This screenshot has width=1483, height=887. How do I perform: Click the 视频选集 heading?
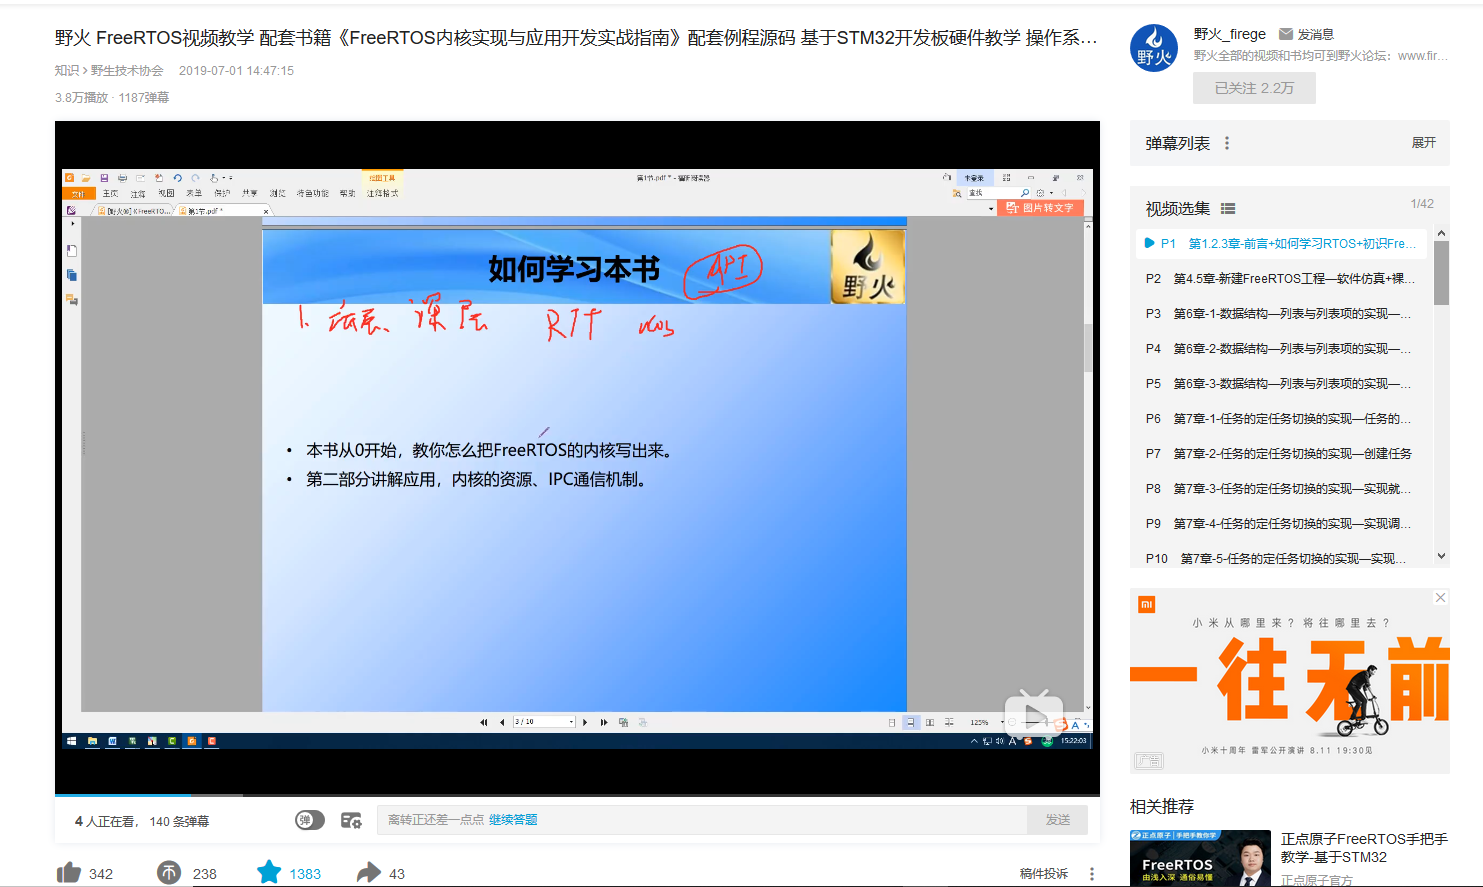[x=1178, y=209]
